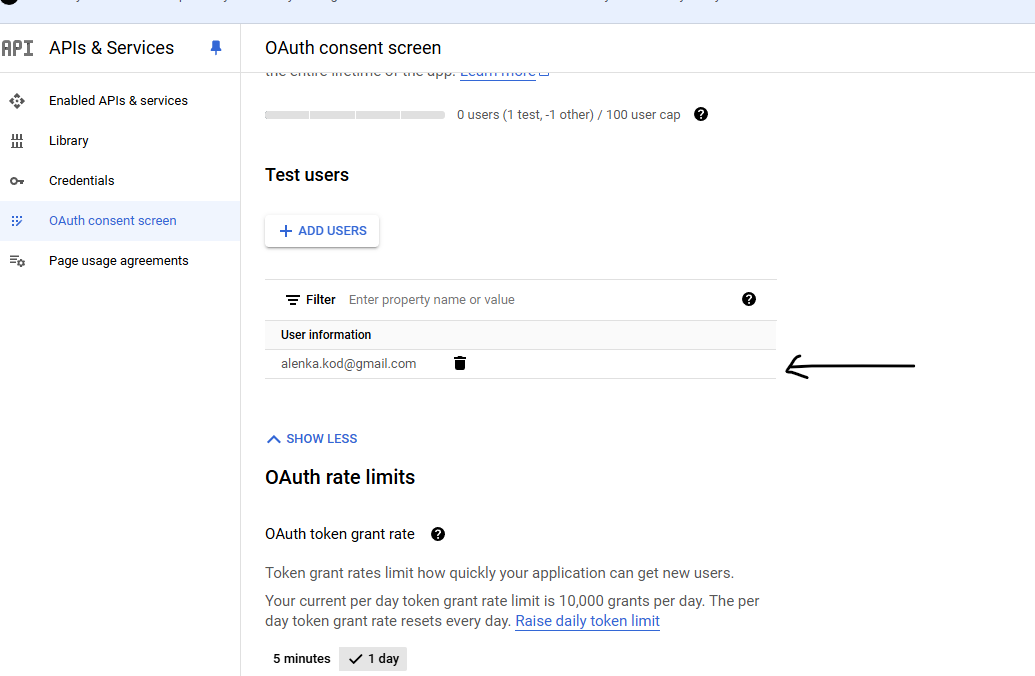
Task: Open Page usage agreements menu item
Action: click(118, 261)
